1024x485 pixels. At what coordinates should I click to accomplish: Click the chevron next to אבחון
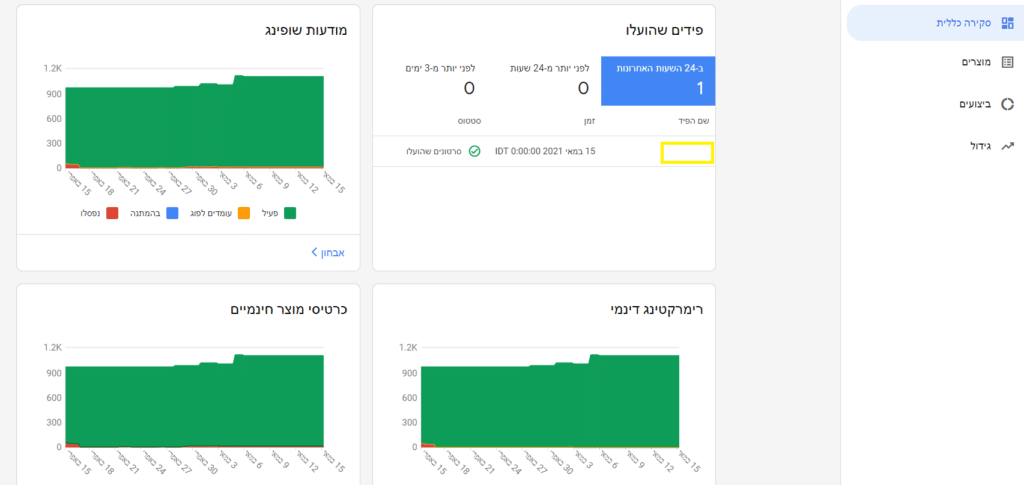click(x=314, y=252)
